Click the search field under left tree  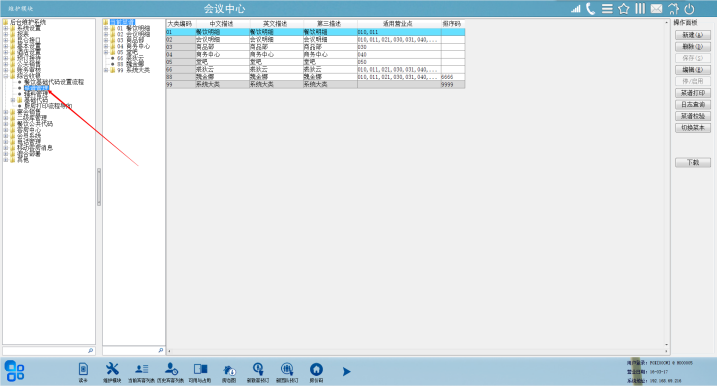click(x=48, y=350)
